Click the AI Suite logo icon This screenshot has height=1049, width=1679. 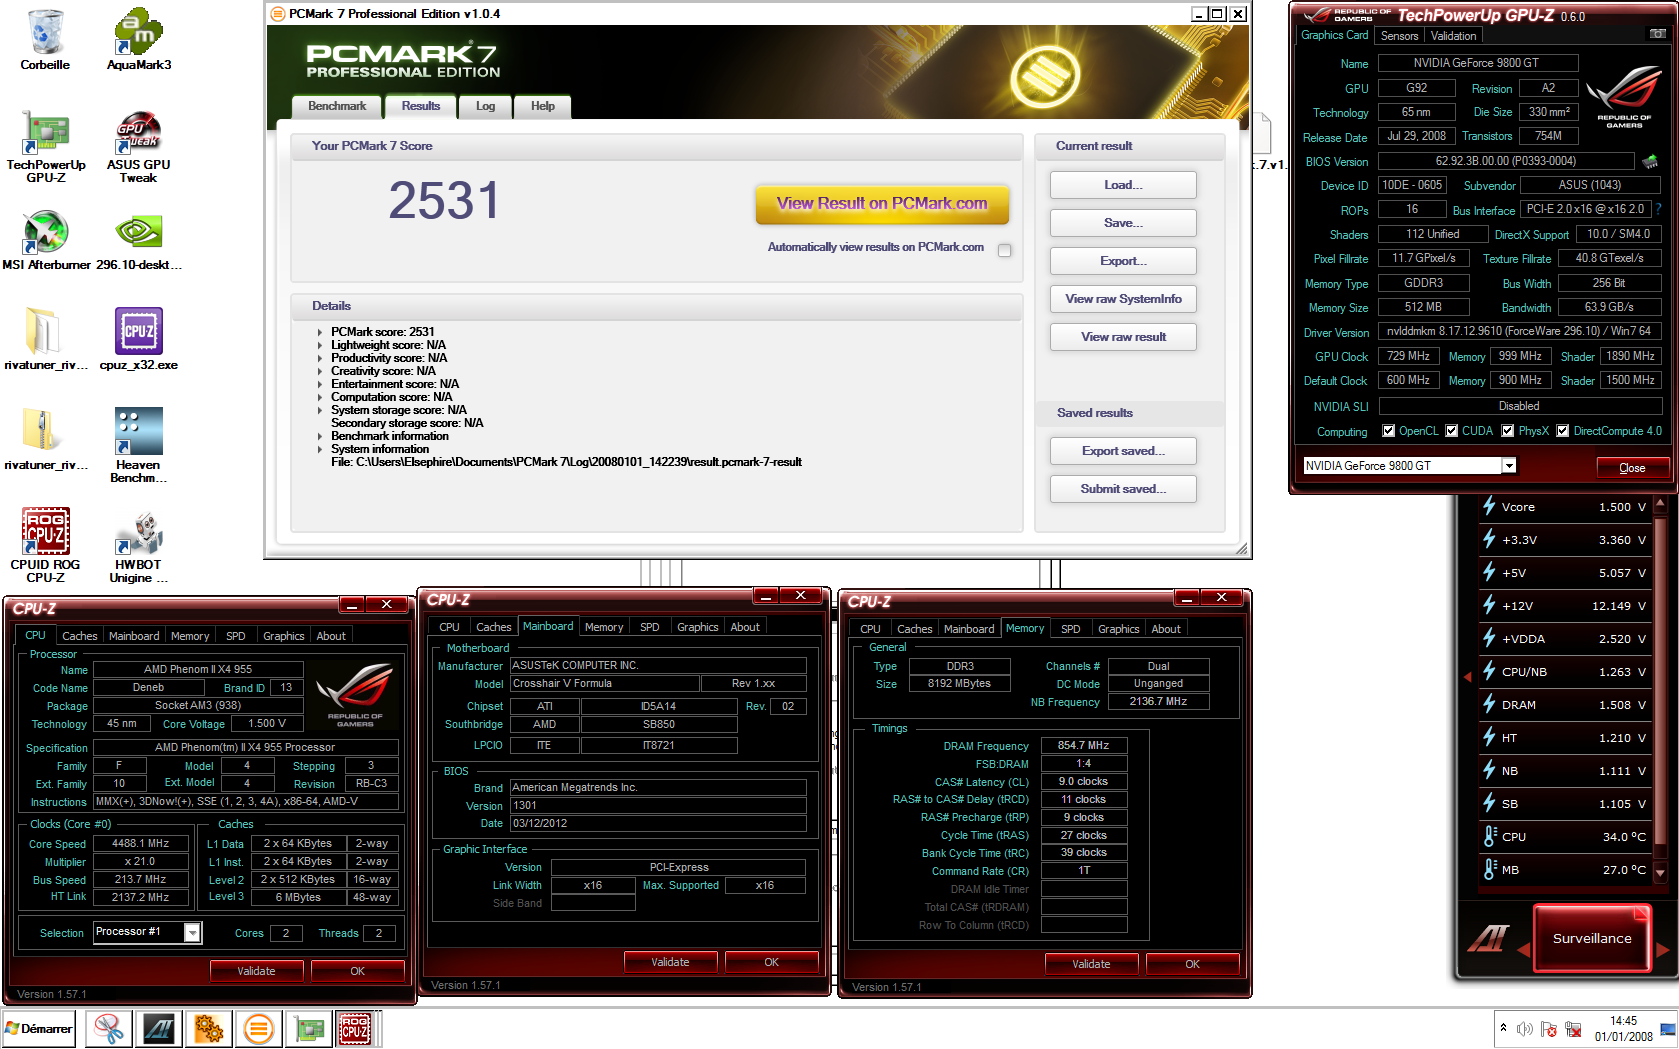point(1488,938)
